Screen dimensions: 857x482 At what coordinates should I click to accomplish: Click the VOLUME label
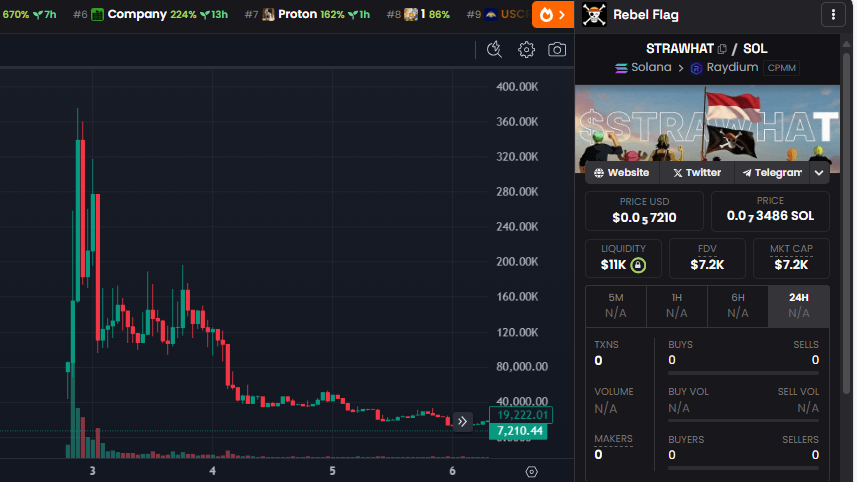(614, 392)
